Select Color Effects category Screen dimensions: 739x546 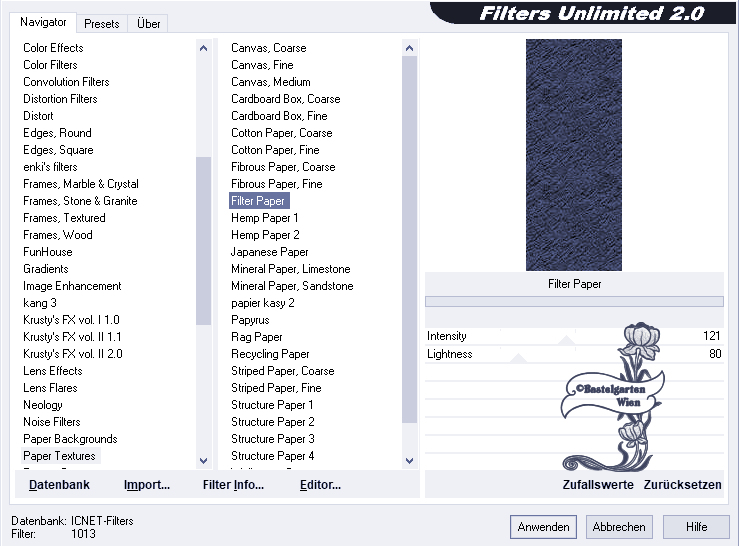(53, 48)
